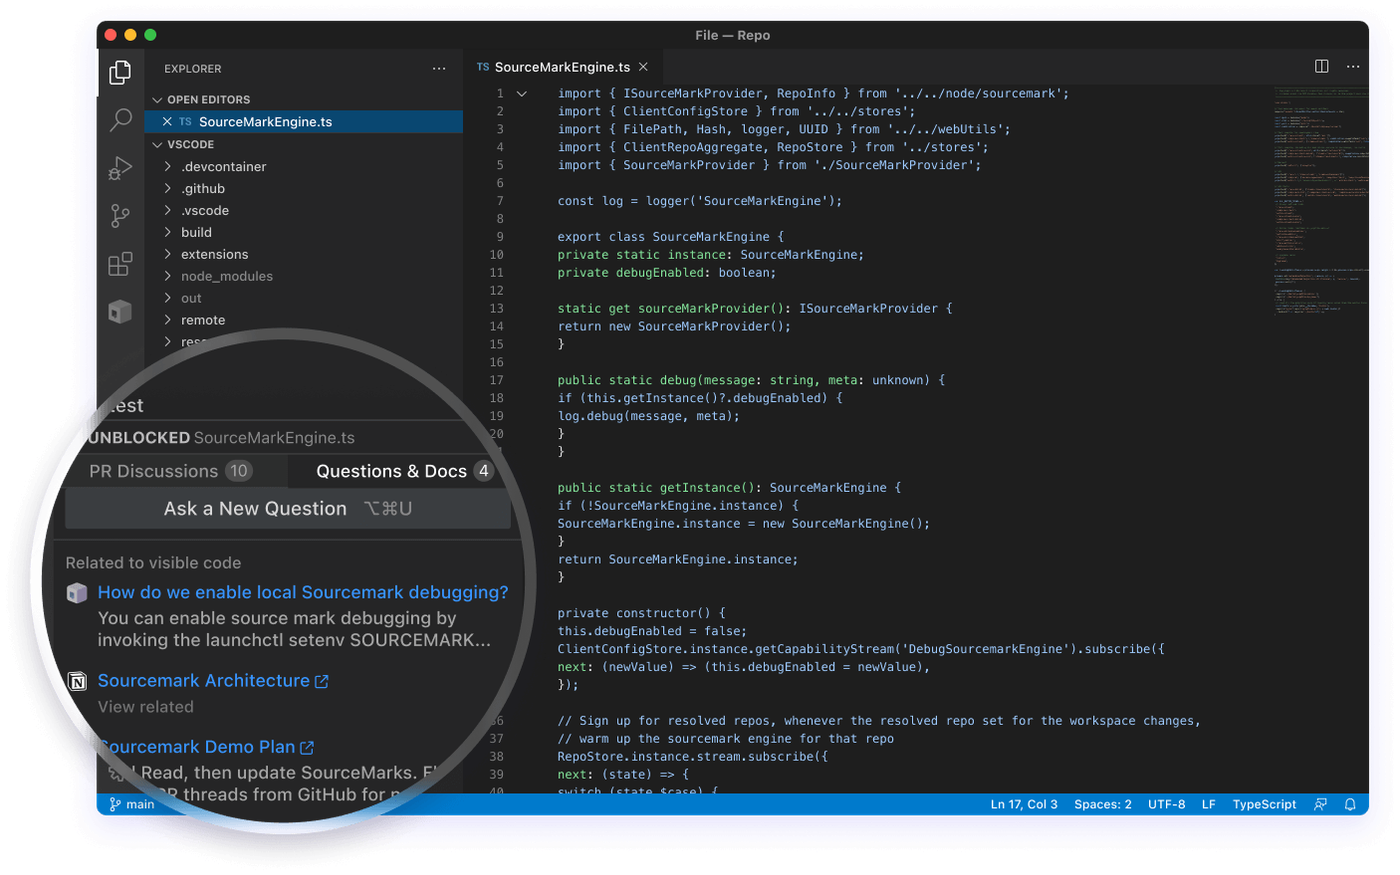Open the Search view in activity bar
The height and width of the screenshot is (875, 1400).
120,120
